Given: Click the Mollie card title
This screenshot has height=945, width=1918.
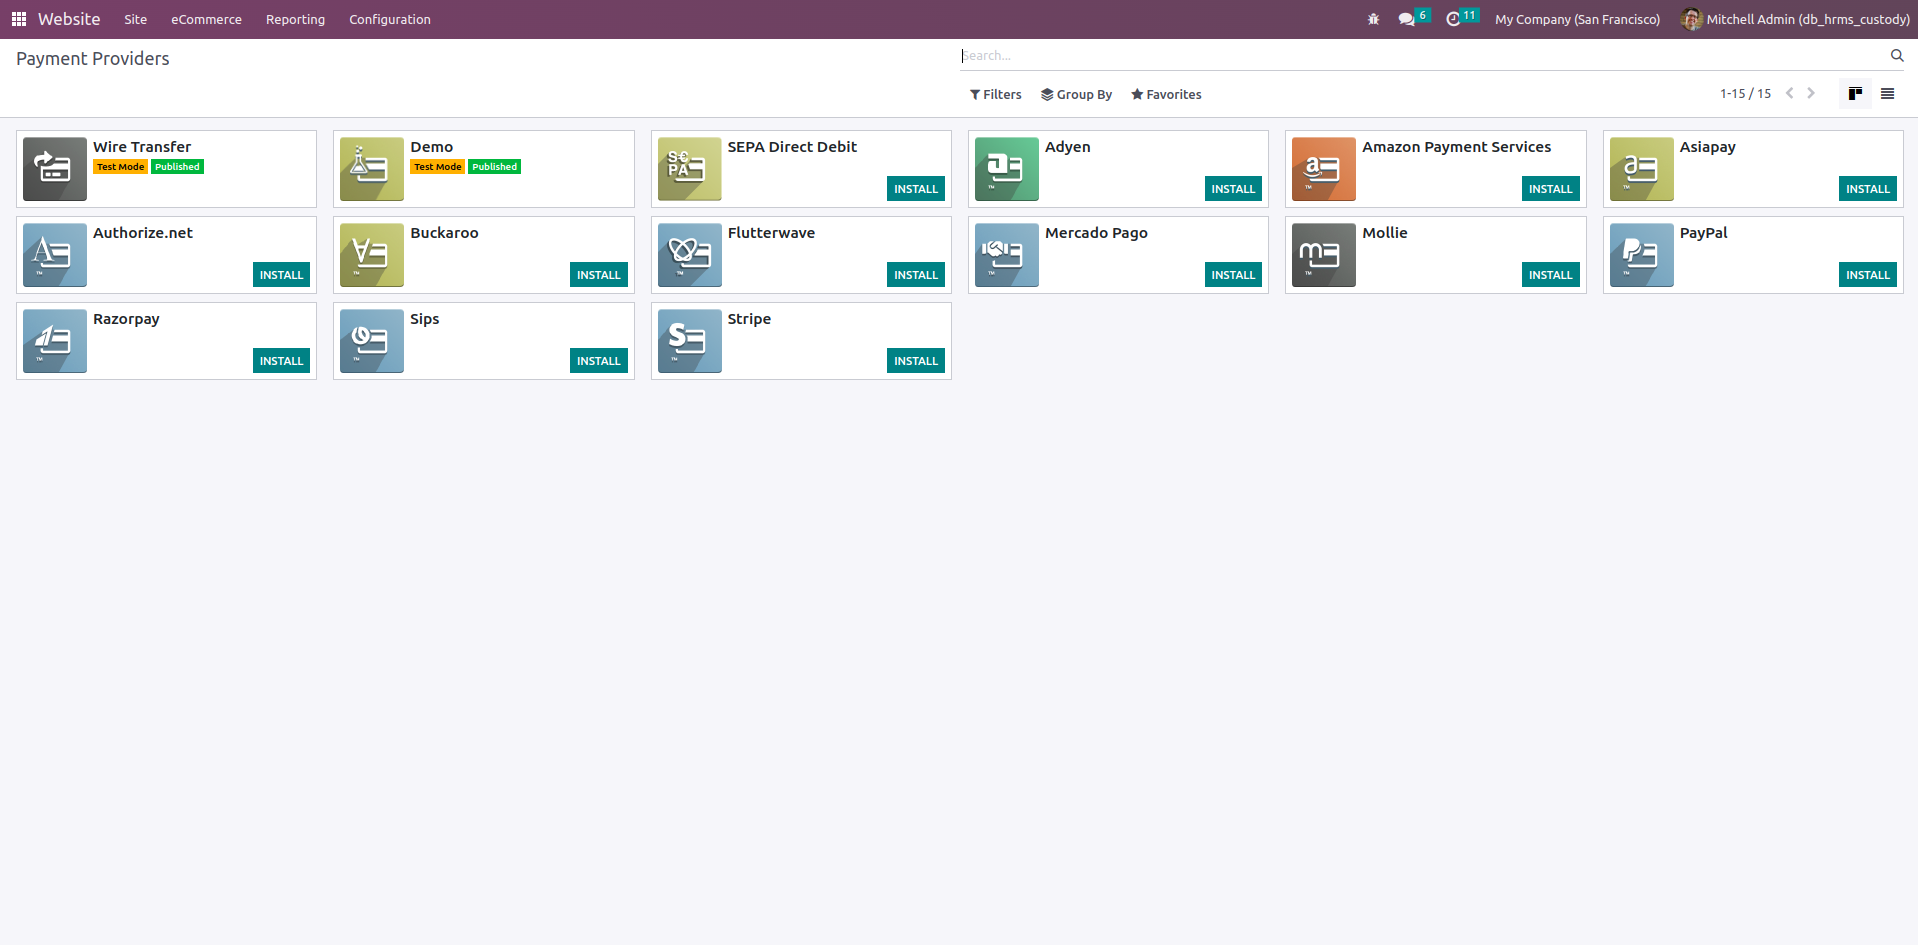Looking at the screenshot, I should [1385, 233].
